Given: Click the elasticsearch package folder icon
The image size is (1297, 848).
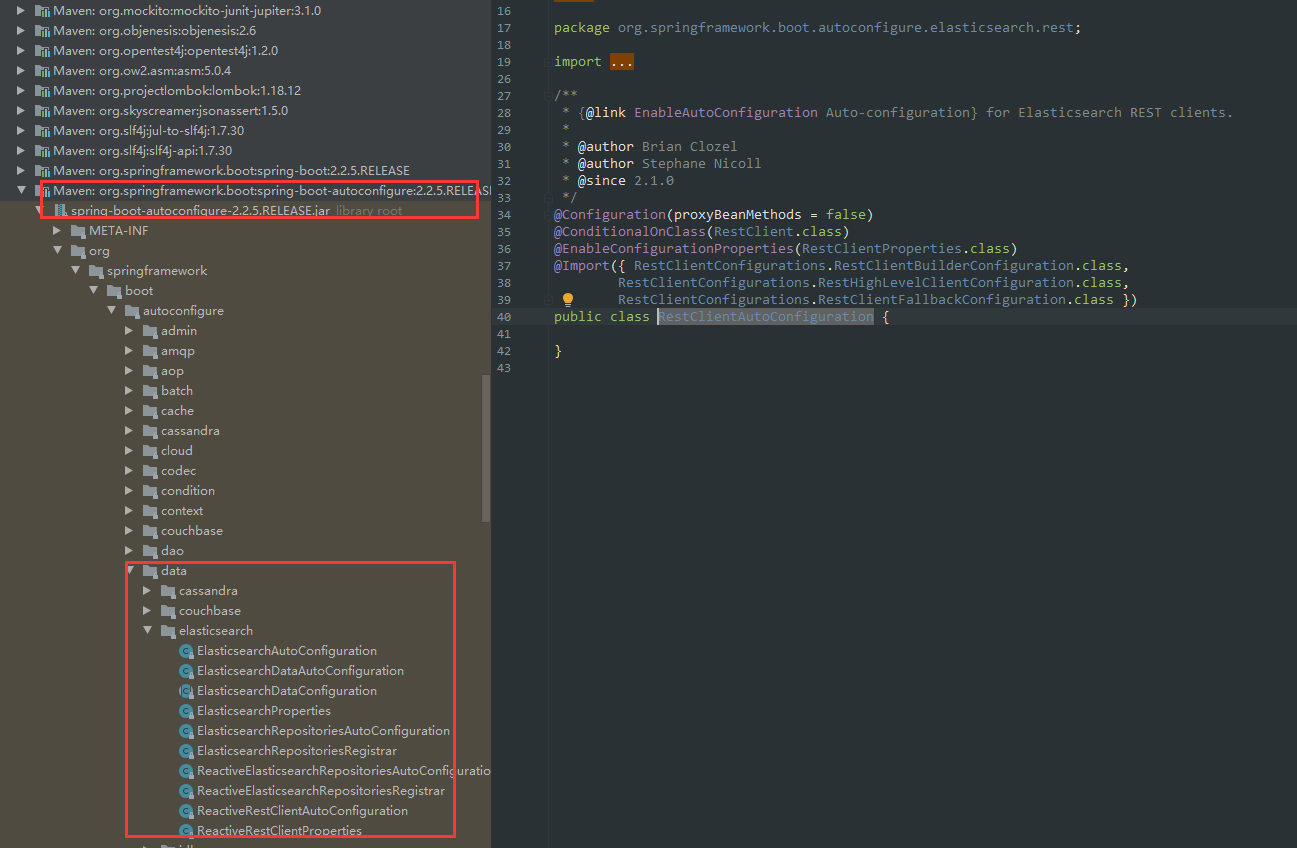Looking at the screenshot, I should pyautogui.click(x=168, y=631).
